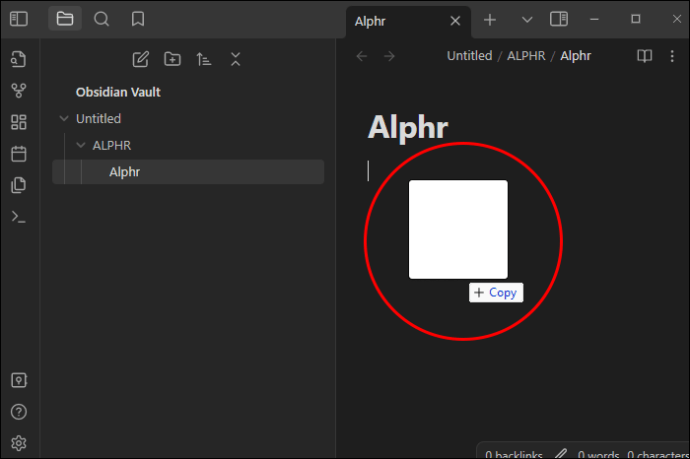This screenshot has height=459, width=690.
Task: Switch to reading view book icon
Action: point(644,56)
